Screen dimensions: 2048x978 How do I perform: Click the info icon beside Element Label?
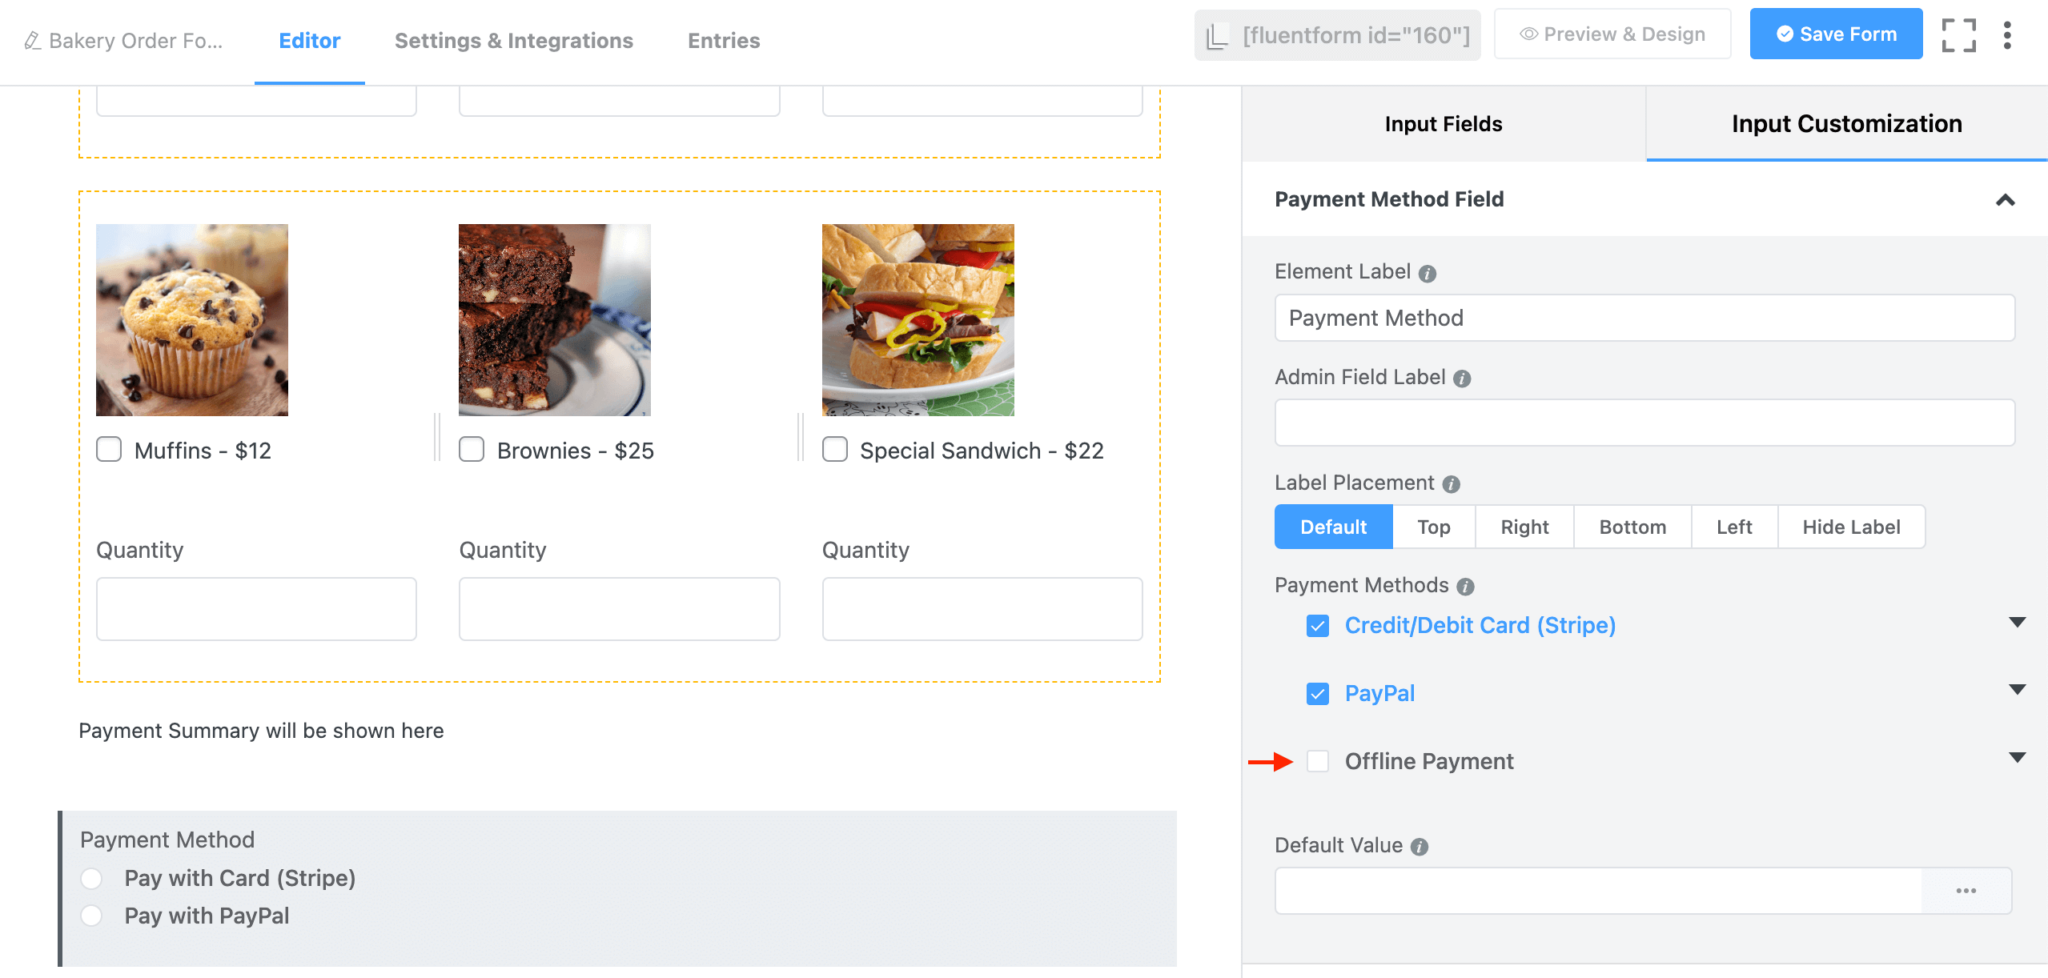click(x=1428, y=271)
